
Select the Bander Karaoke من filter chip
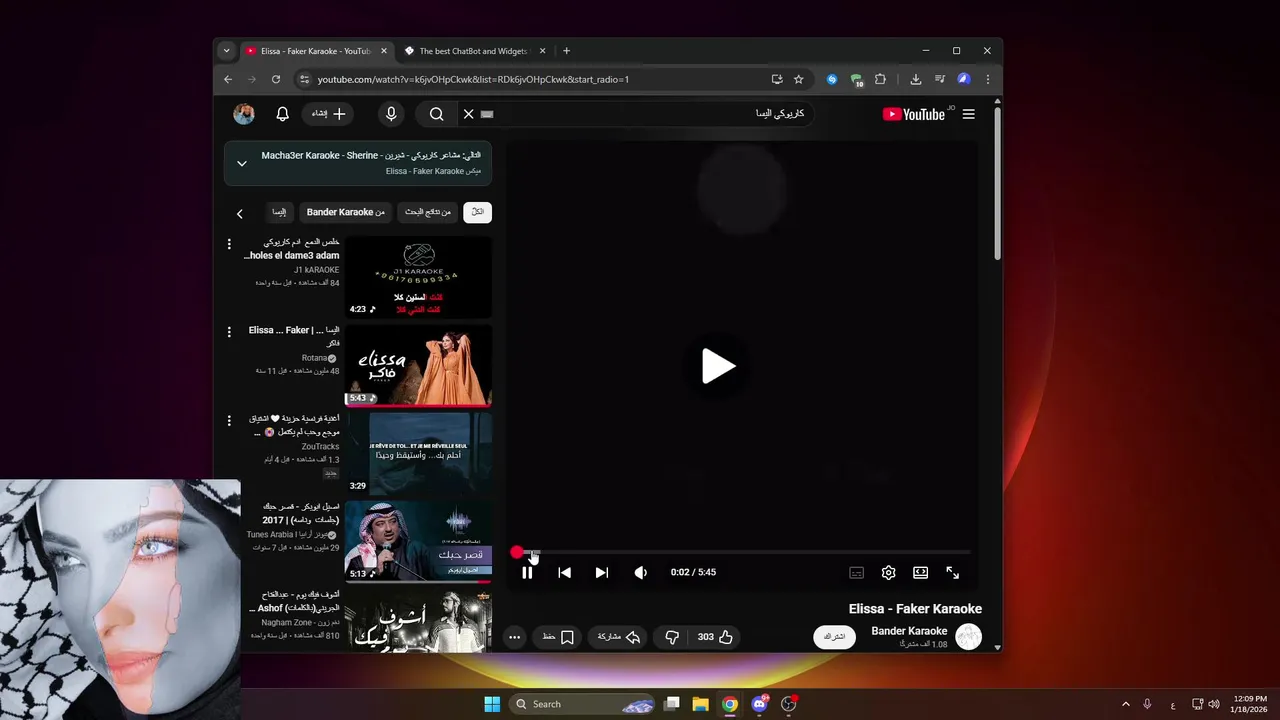(345, 212)
